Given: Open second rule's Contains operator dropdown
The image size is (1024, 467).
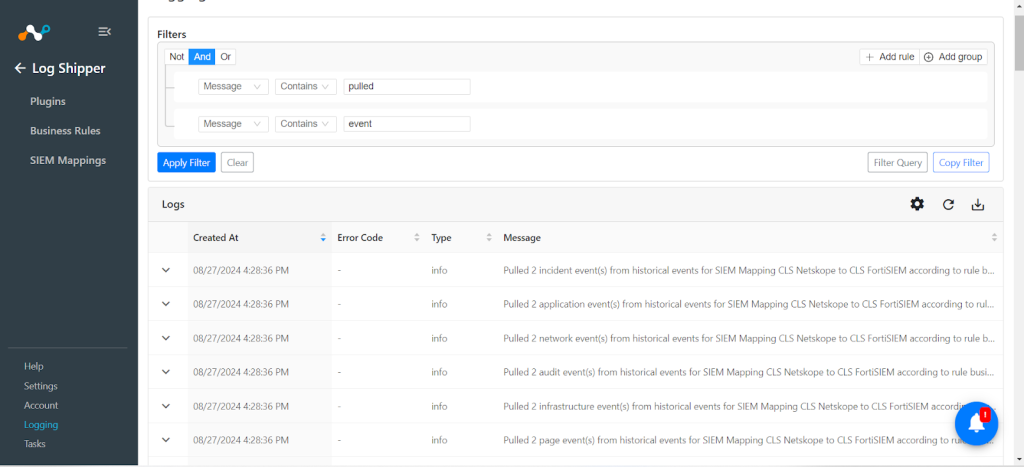Looking at the screenshot, I should pyautogui.click(x=306, y=123).
